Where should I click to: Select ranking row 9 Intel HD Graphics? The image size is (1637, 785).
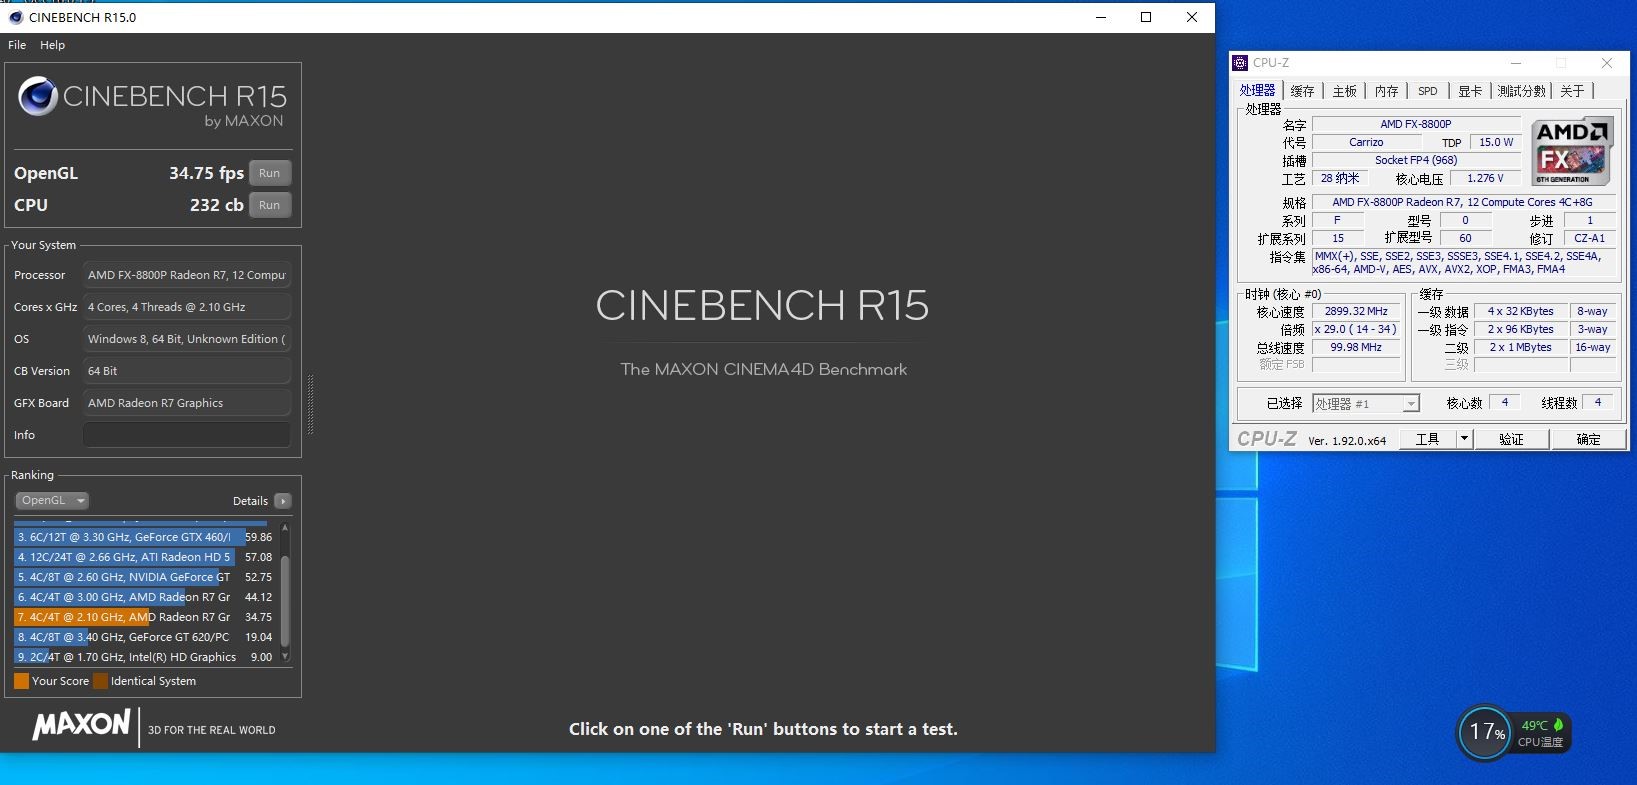pyautogui.click(x=144, y=657)
